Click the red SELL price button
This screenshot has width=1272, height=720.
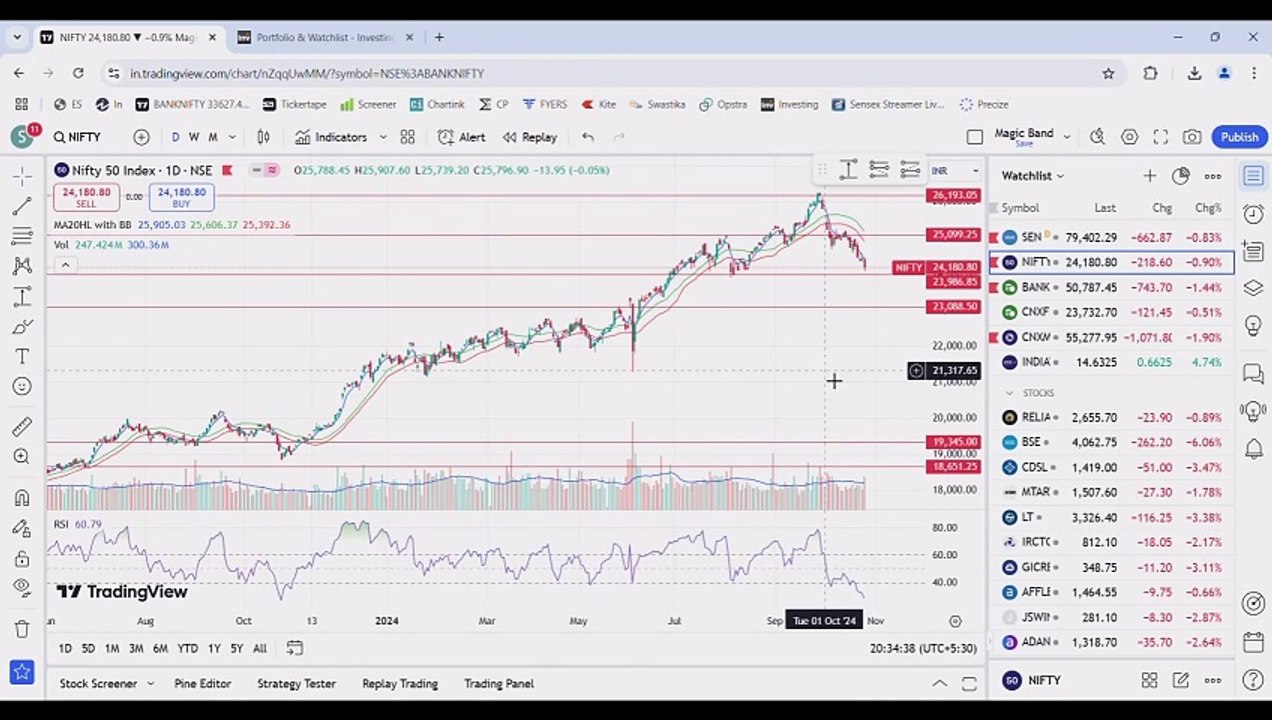[86, 197]
